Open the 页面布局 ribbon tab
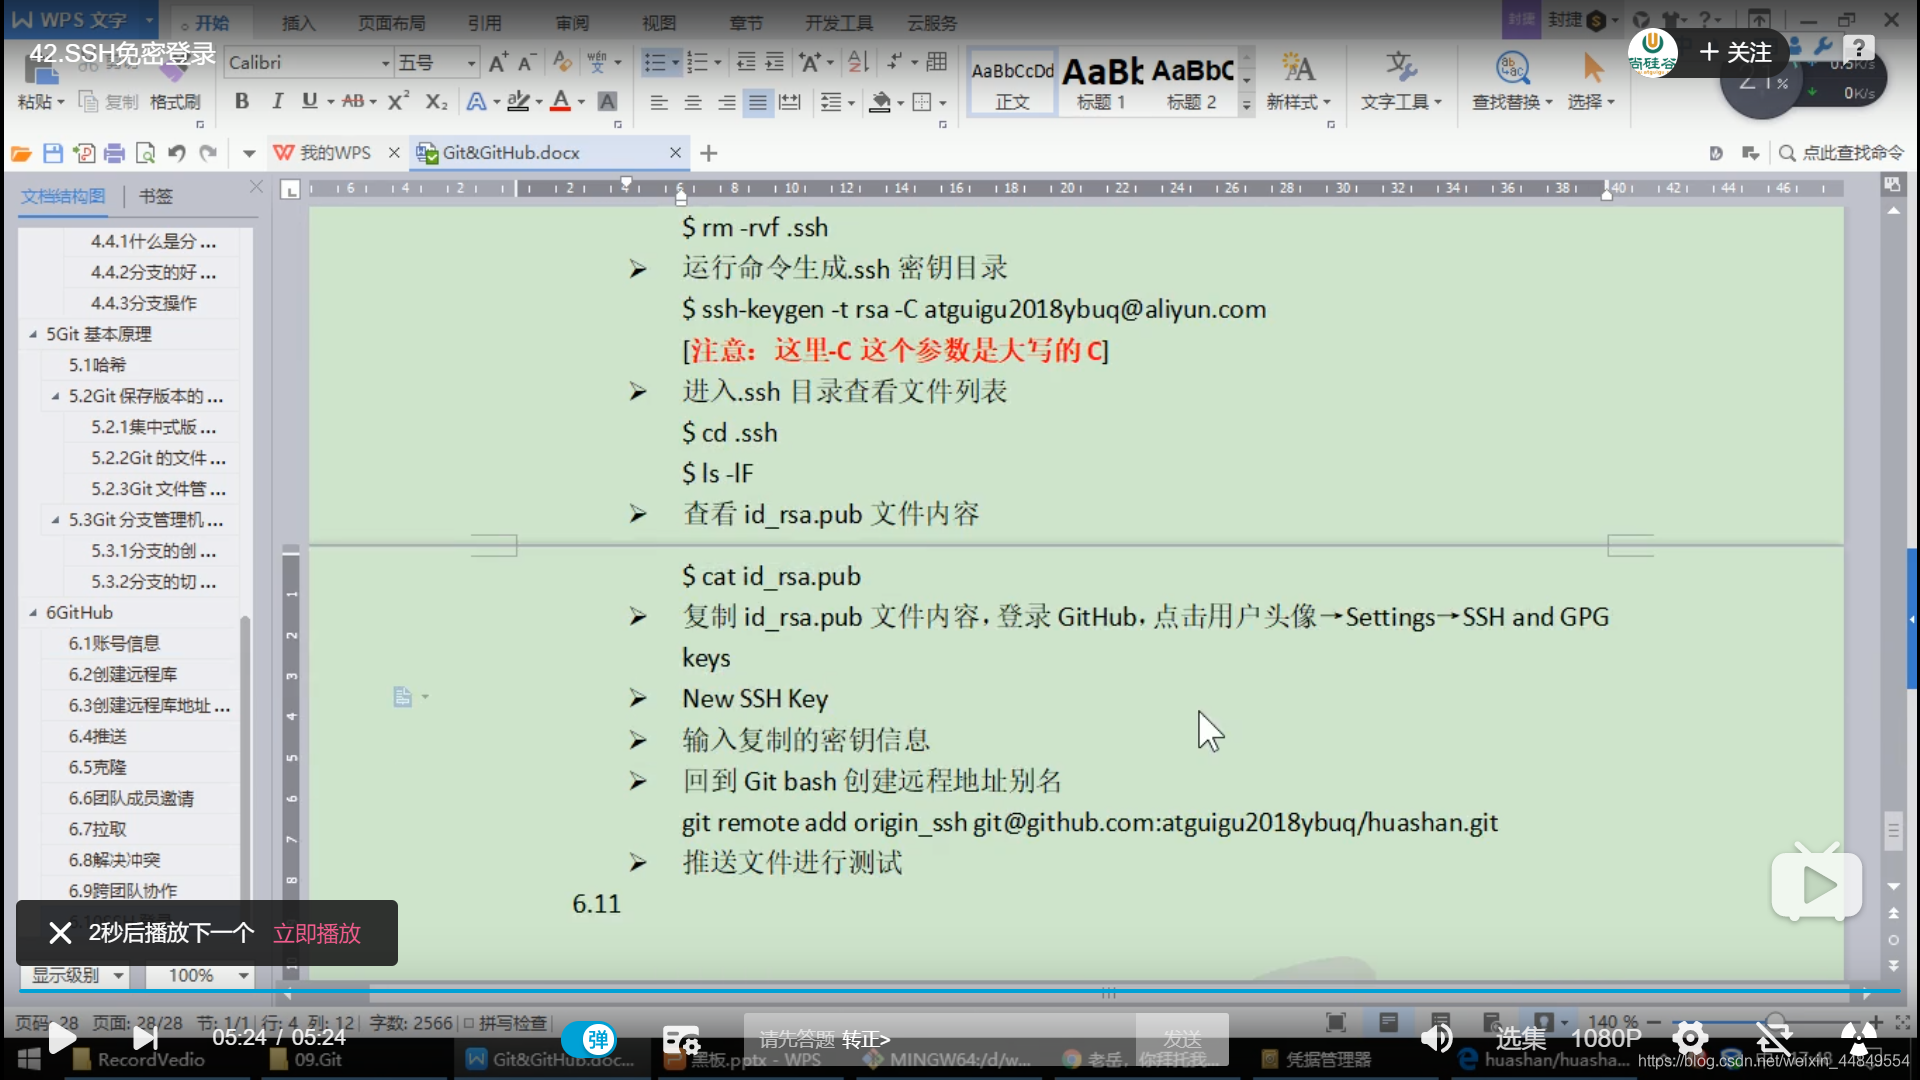 click(x=391, y=22)
